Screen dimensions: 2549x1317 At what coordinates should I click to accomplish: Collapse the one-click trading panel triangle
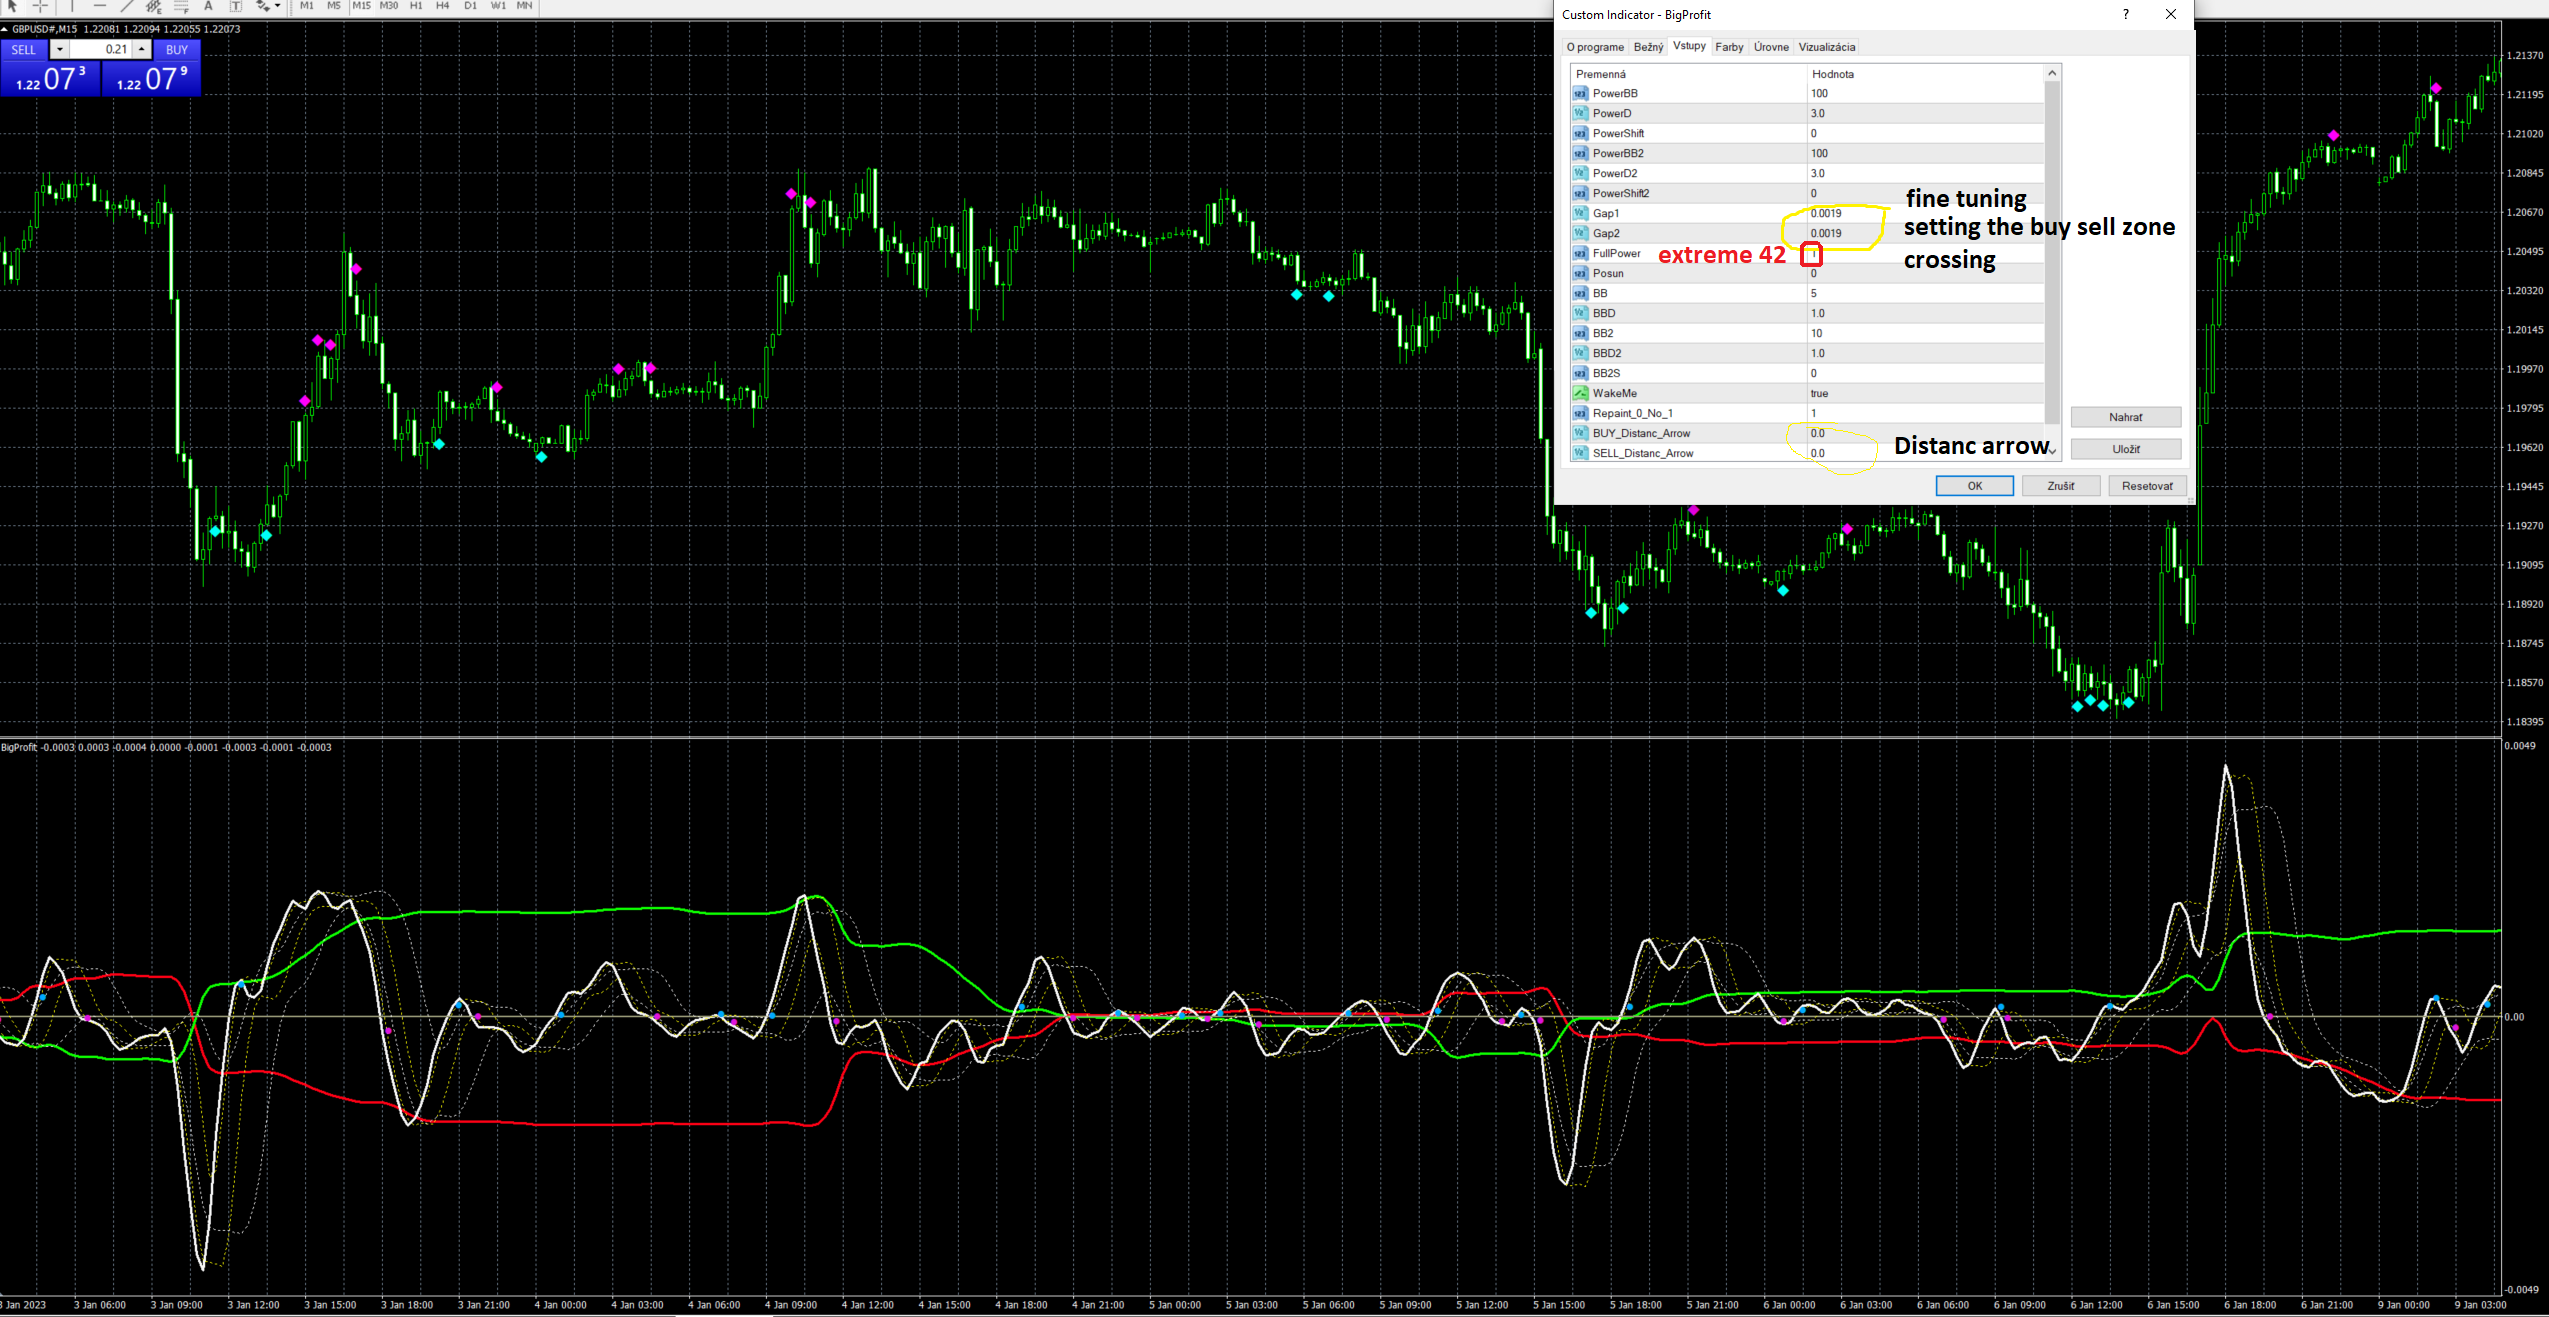pos(5,29)
